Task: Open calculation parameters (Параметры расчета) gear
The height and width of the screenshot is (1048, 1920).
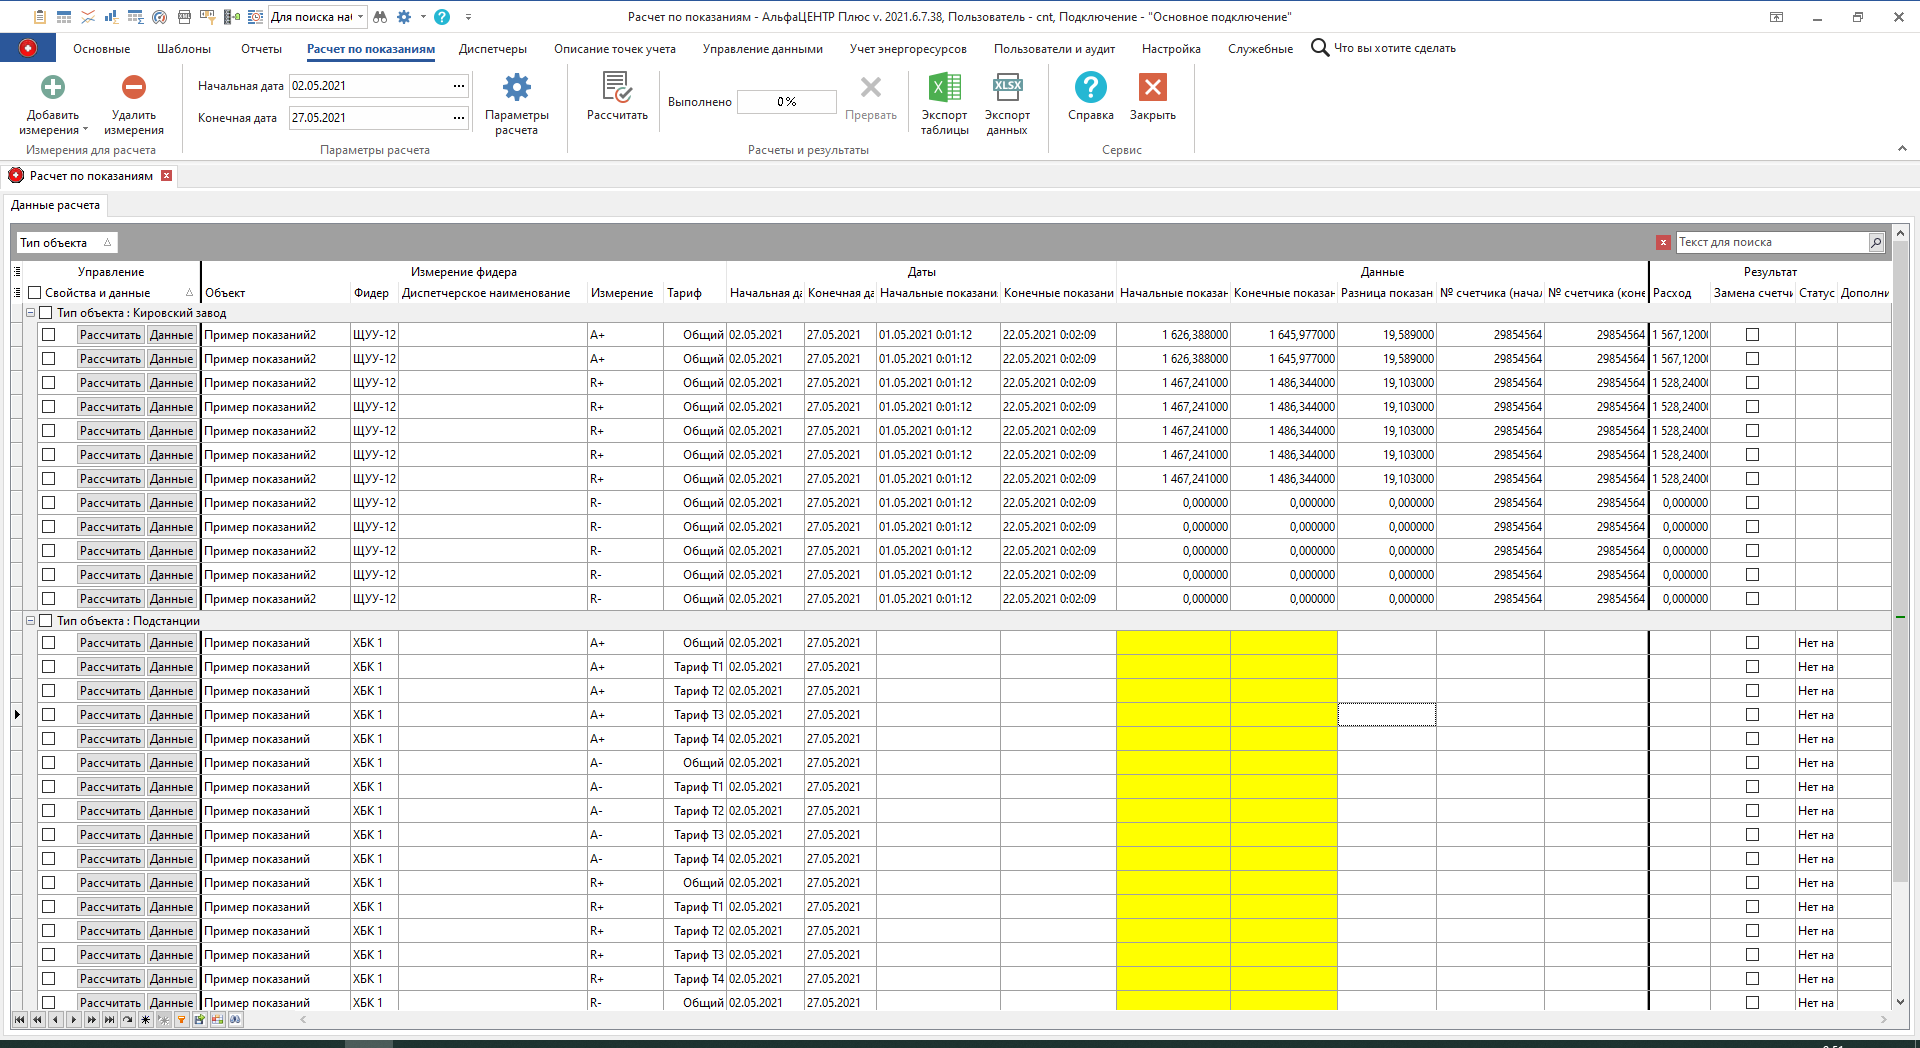Action: [x=516, y=88]
